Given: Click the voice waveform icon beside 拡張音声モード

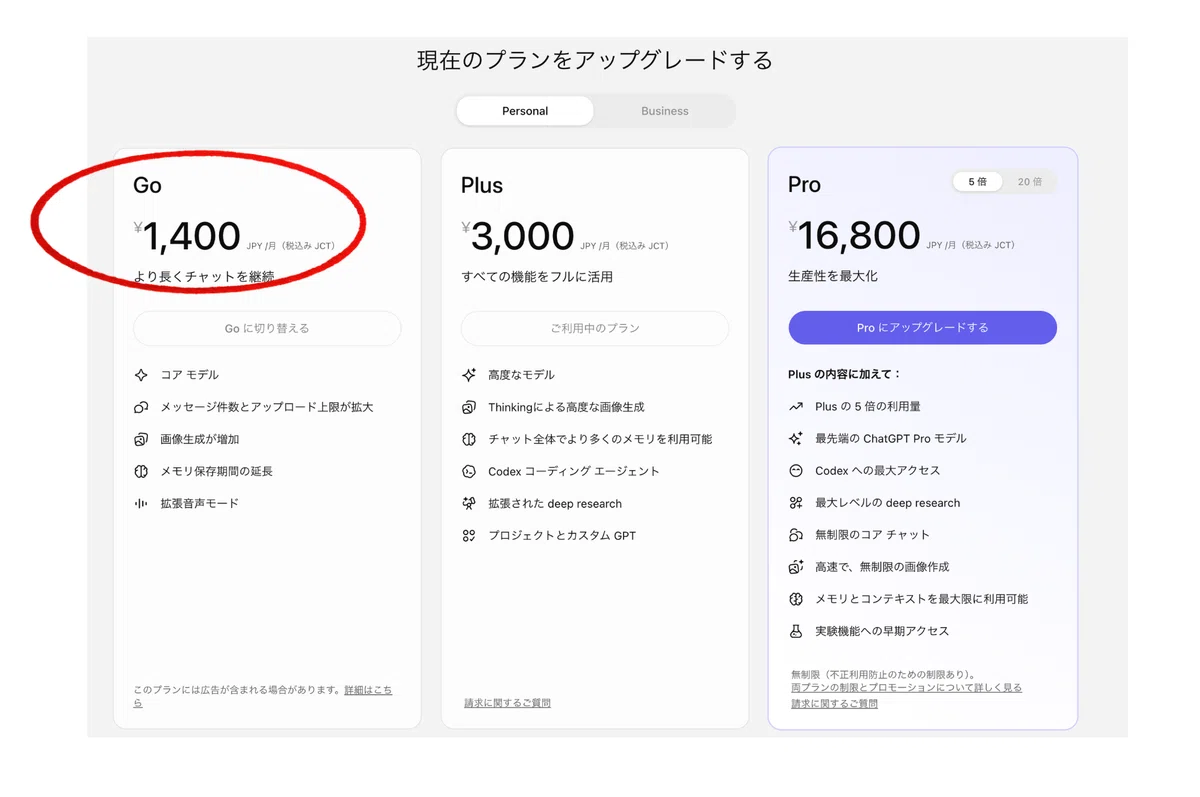Looking at the screenshot, I should (x=141, y=503).
